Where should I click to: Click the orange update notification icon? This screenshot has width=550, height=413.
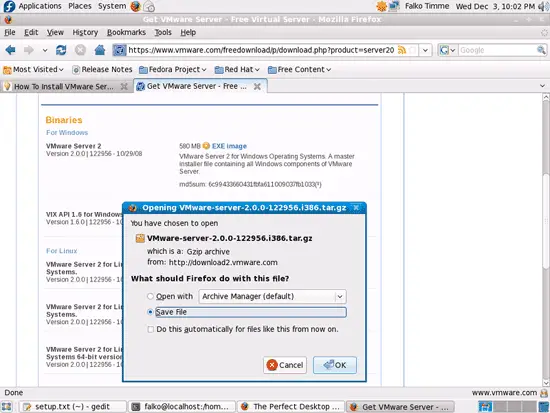click(x=381, y=6)
